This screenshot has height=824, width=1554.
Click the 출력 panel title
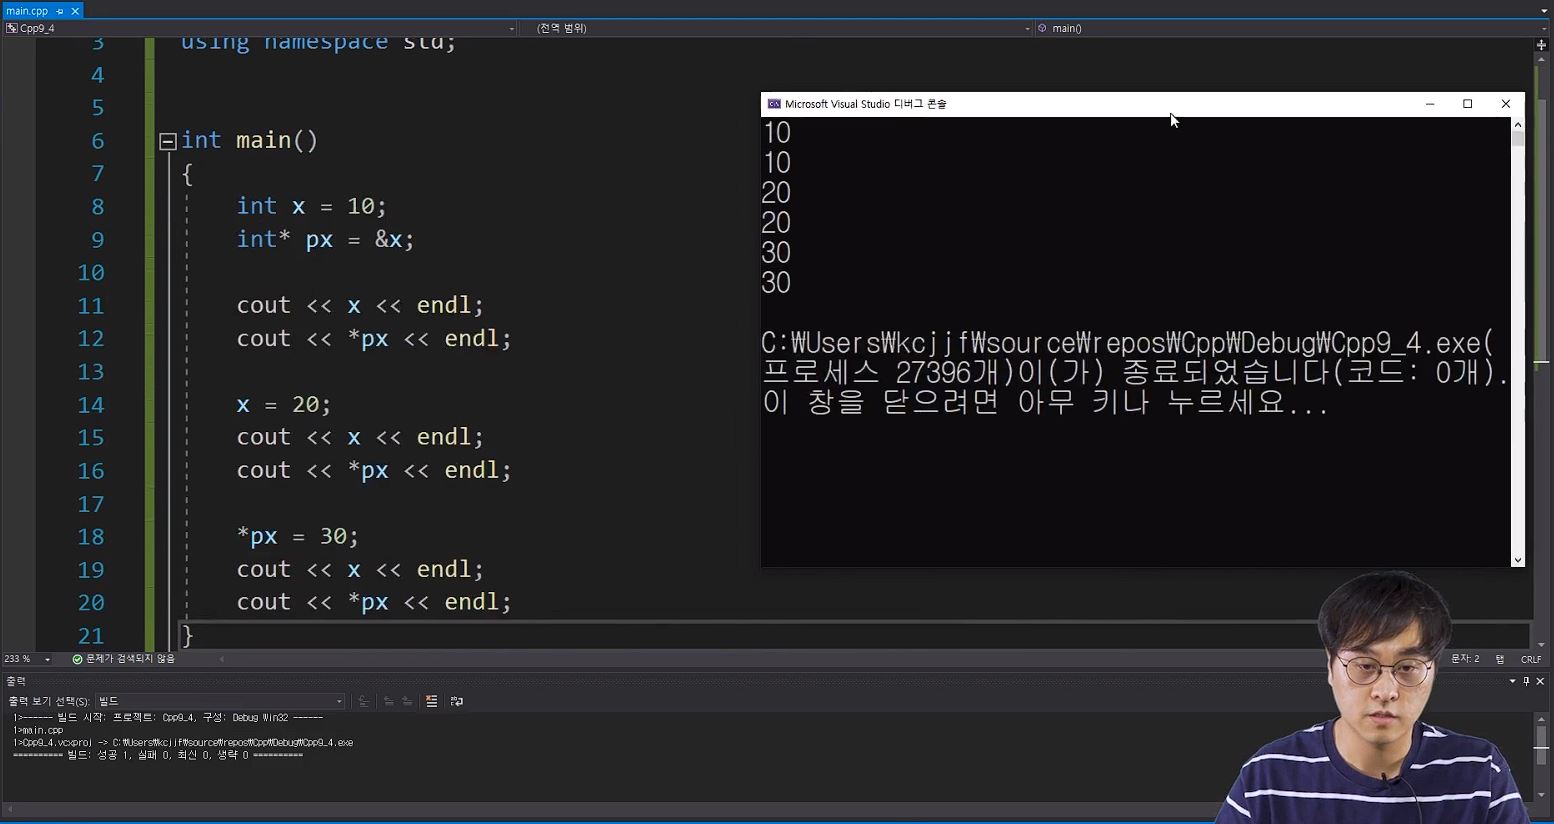point(16,681)
